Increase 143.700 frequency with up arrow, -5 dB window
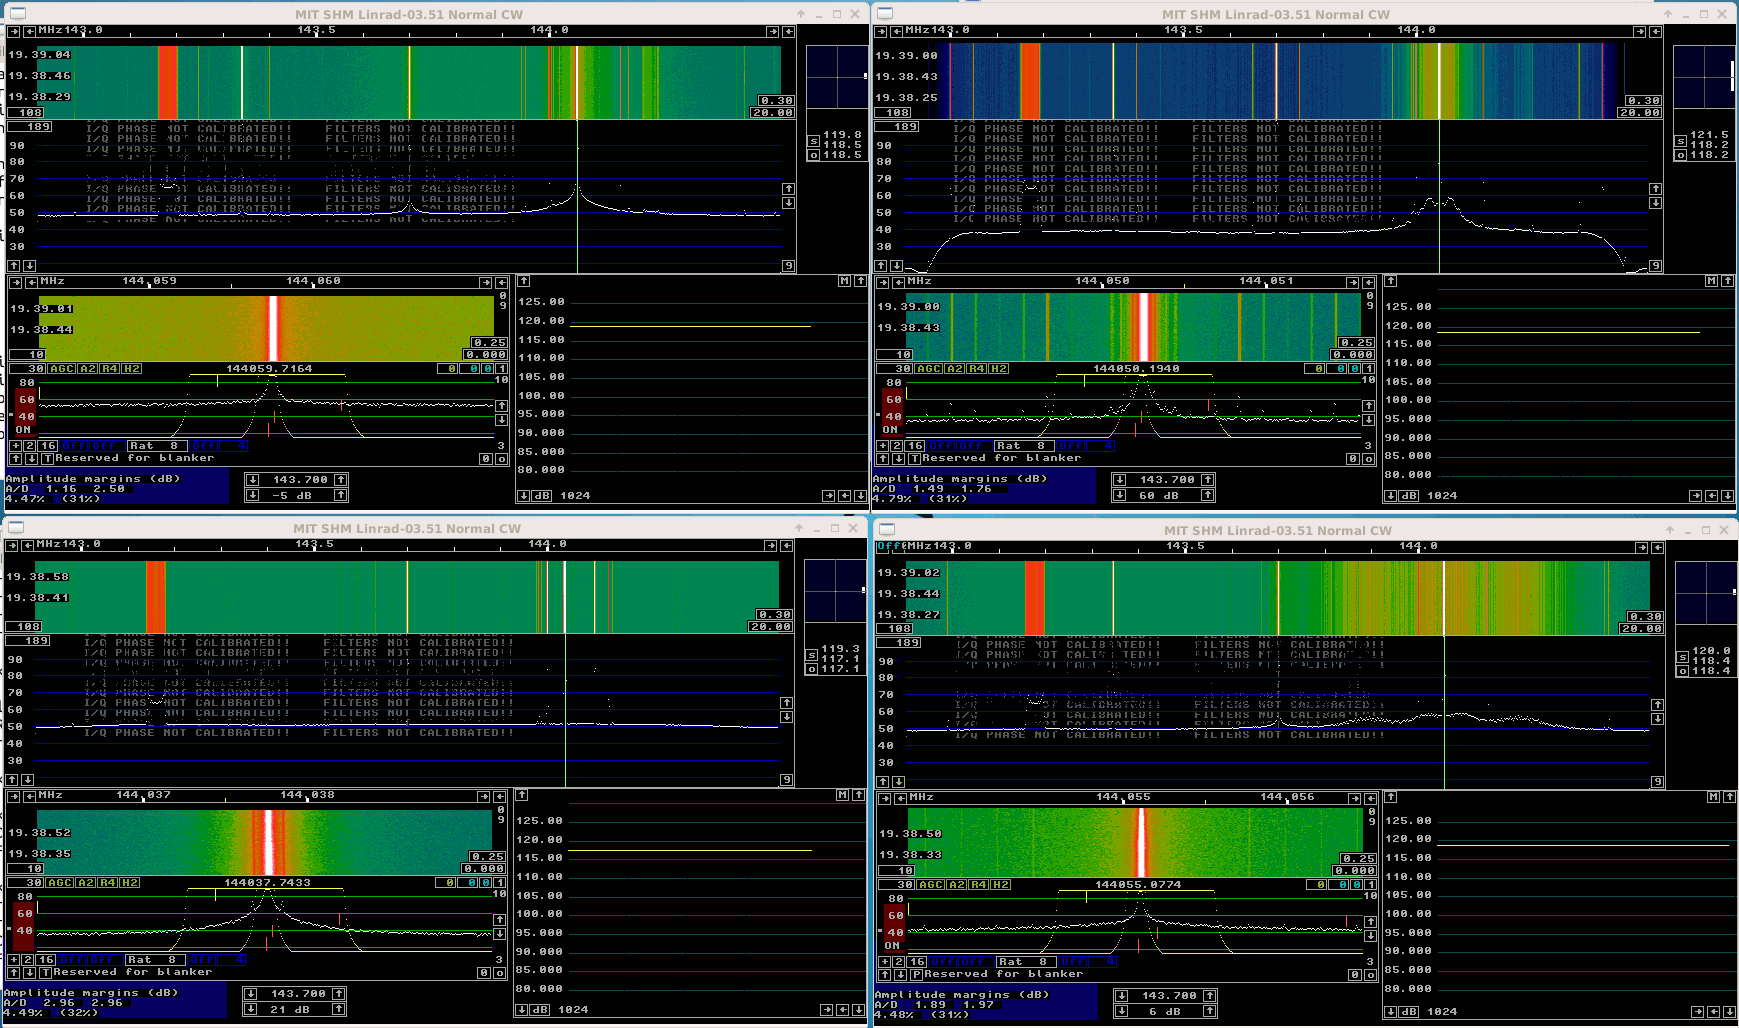This screenshot has height=1028, width=1739. point(341,480)
